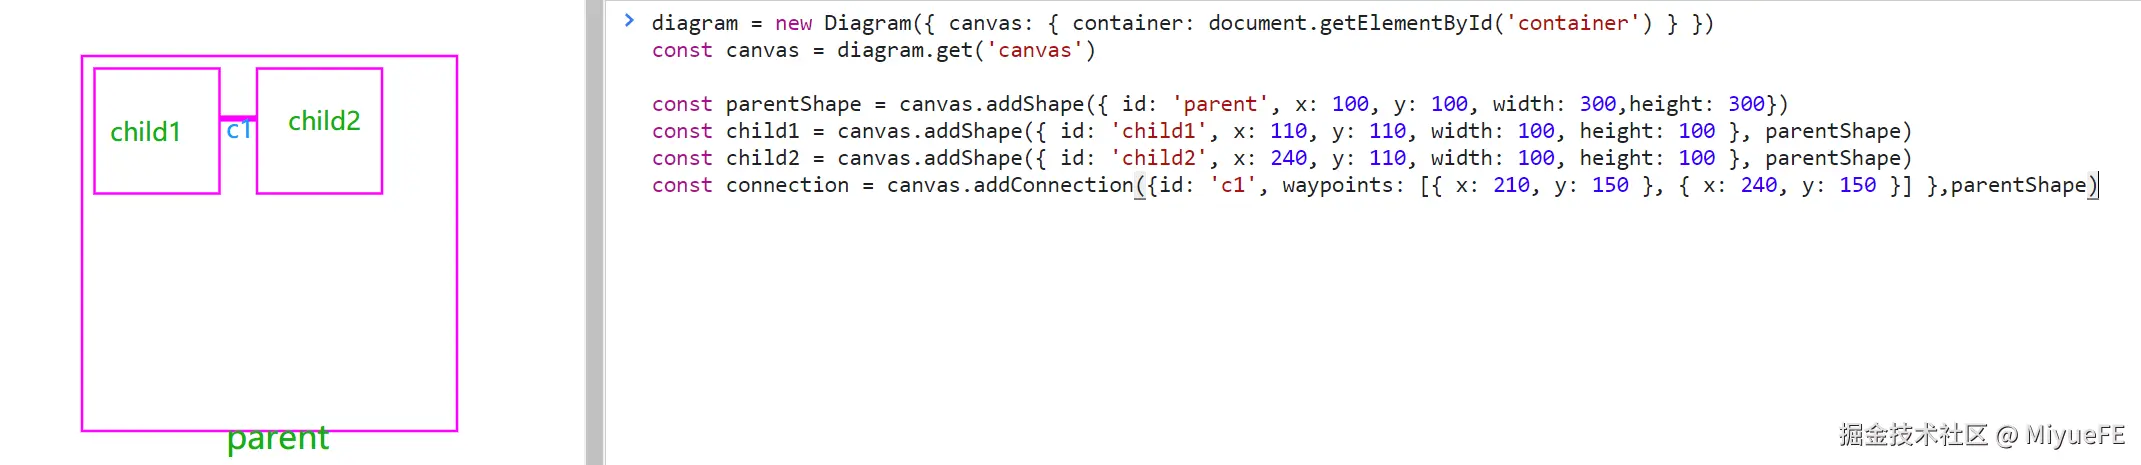Click the "connection" variable name declaration
2141x465 pixels.
tap(787, 185)
